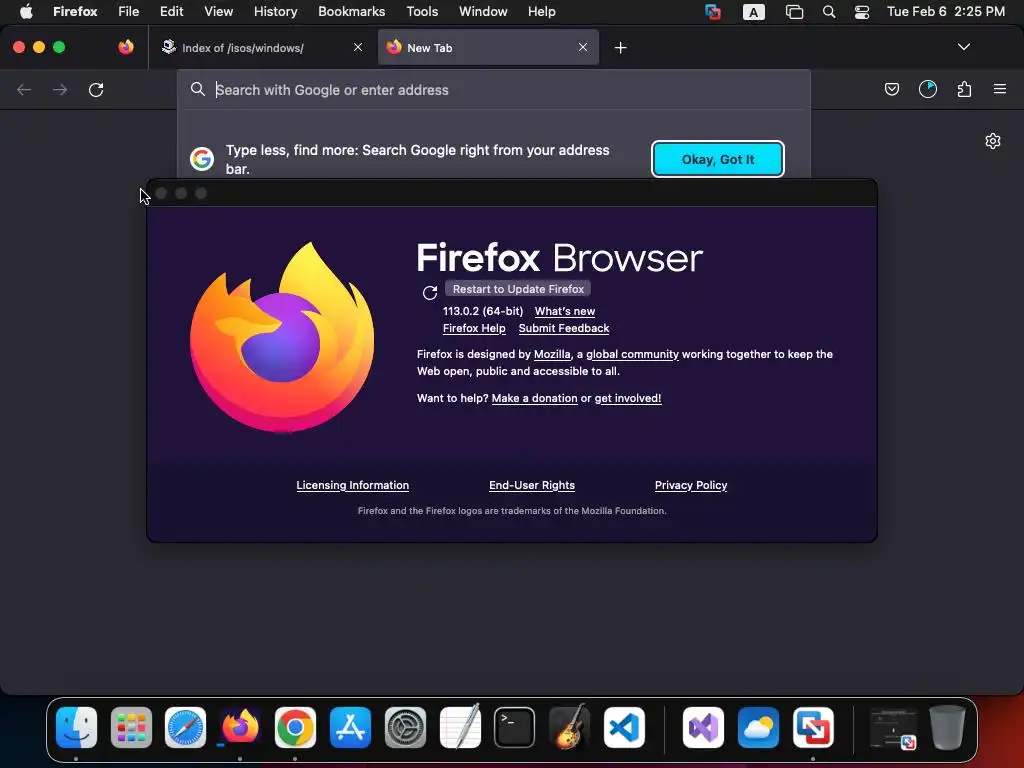
Task: Open the Help menu
Action: [541, 12]
